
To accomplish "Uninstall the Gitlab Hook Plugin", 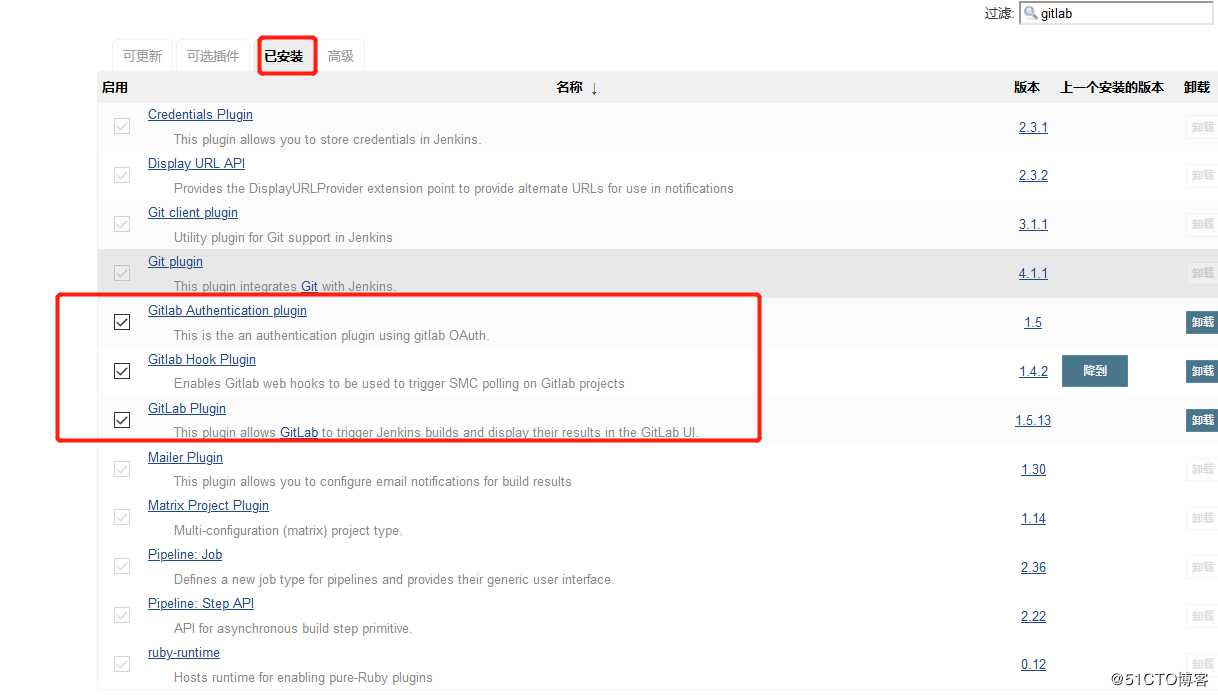I will 1202,371.
